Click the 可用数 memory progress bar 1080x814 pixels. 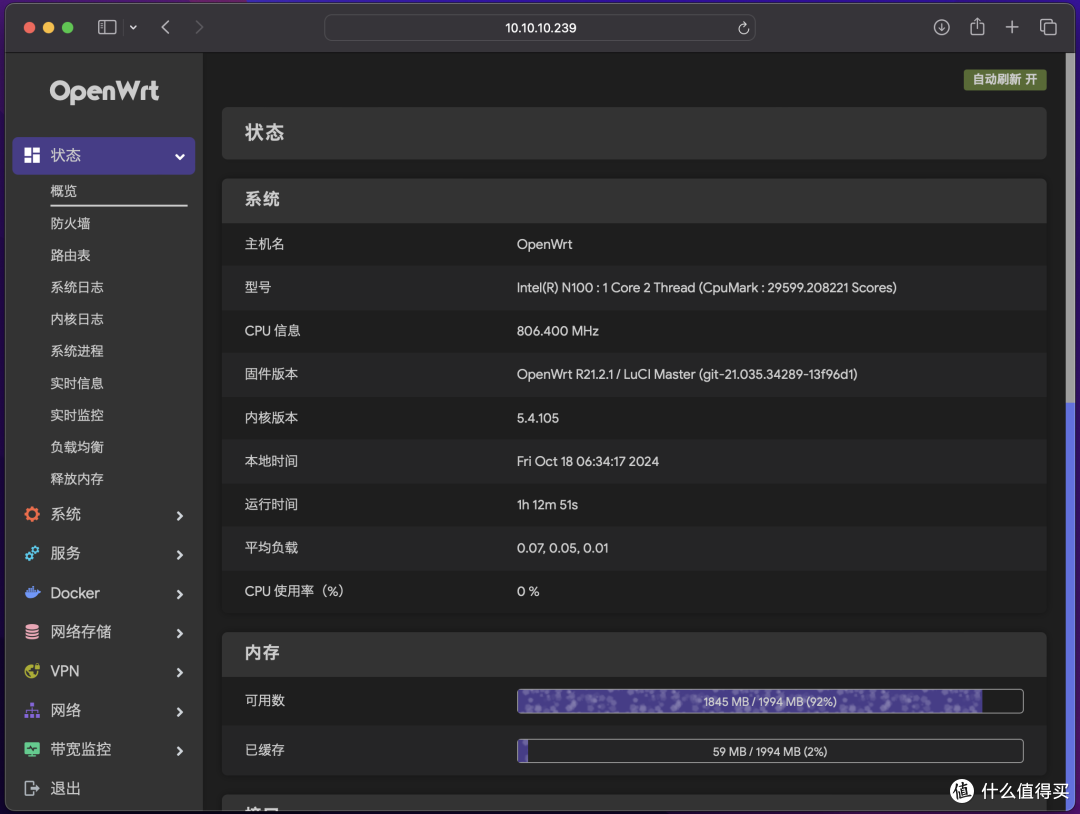point(770,701)
